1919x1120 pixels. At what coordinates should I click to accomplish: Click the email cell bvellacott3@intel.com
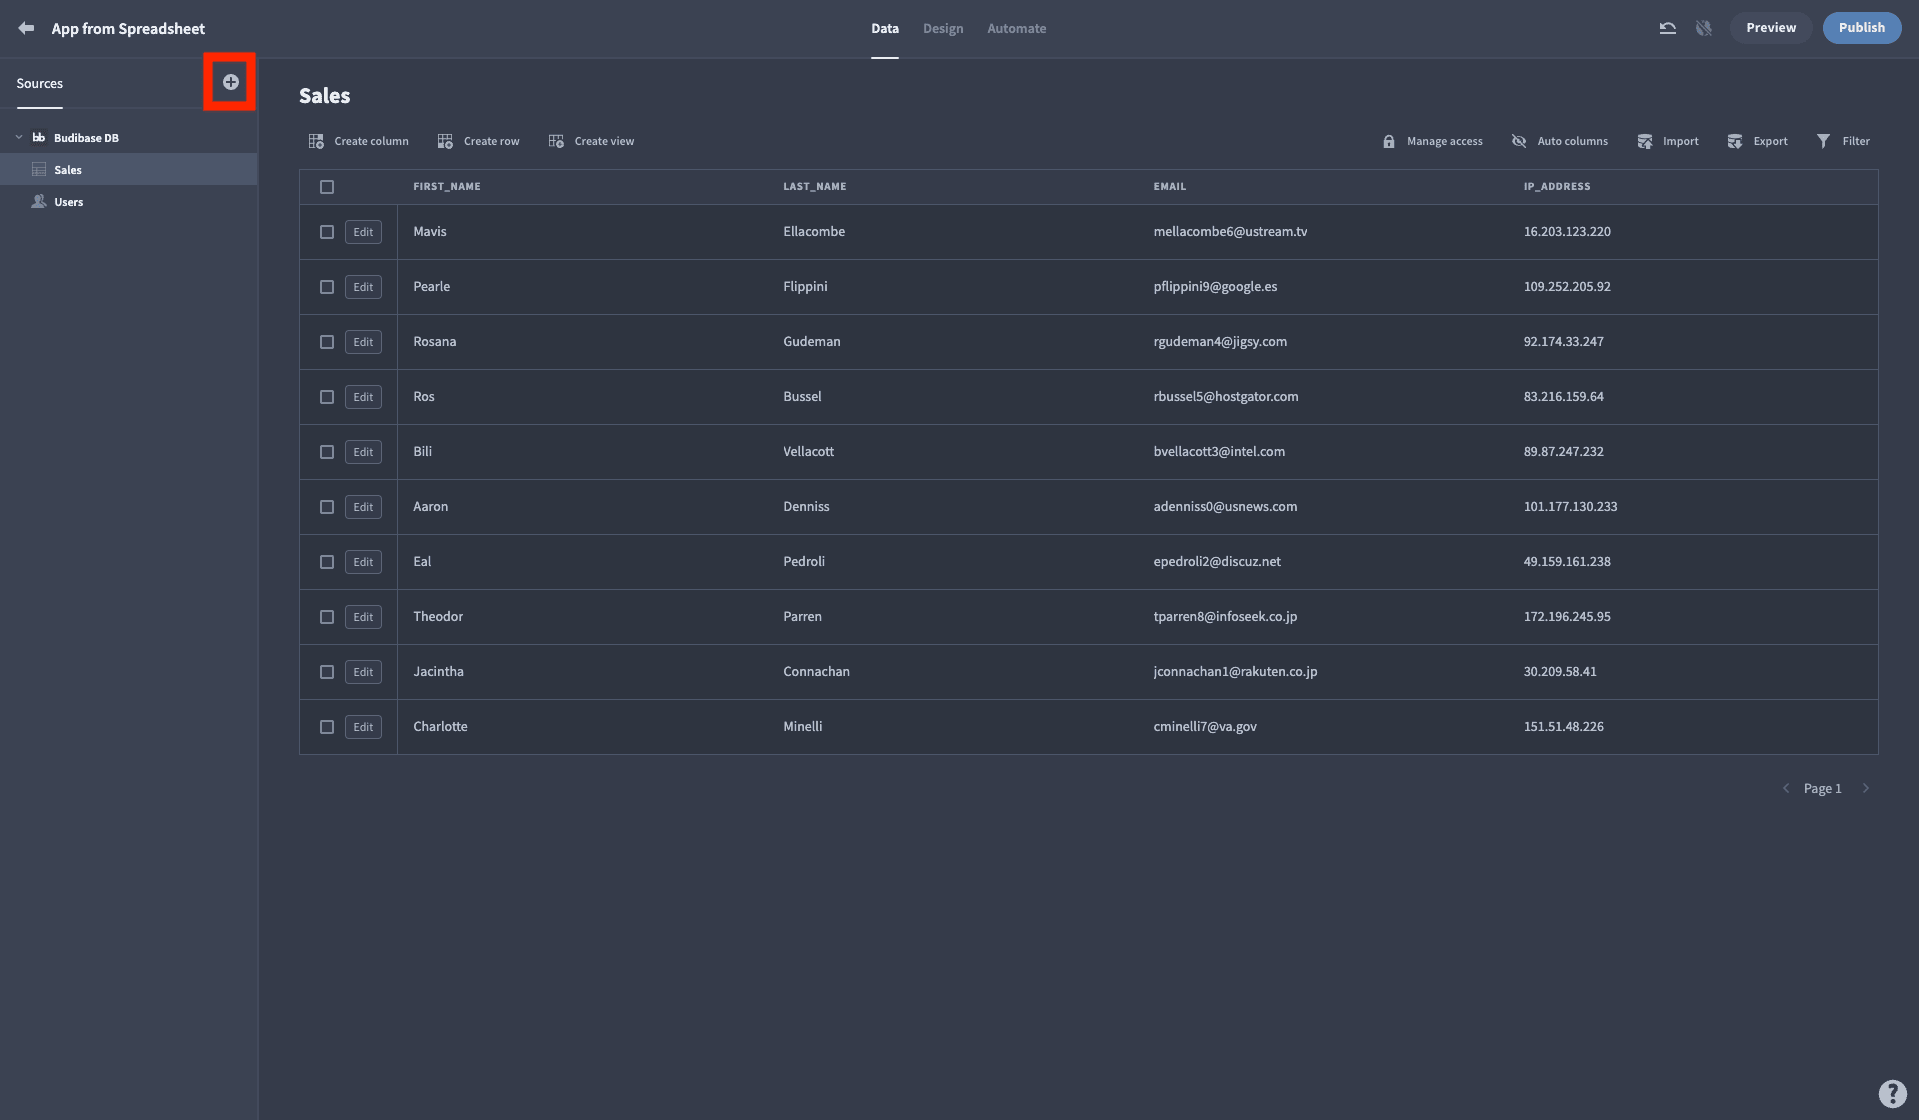[1219, 451]
